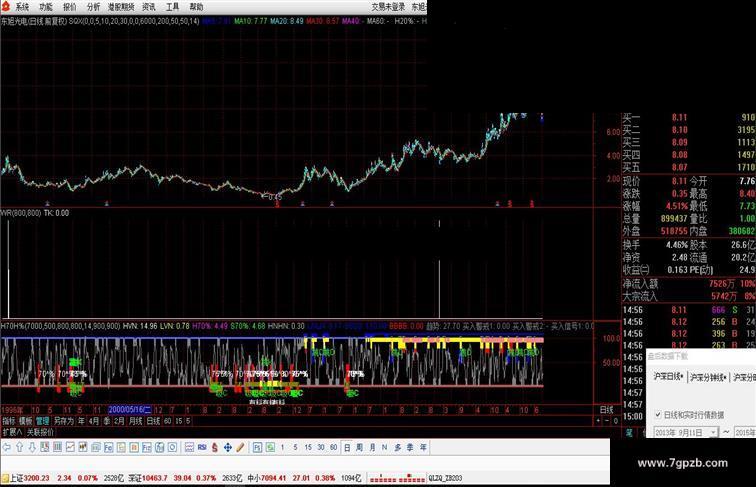Click the Fe toolbar icon
The height and width of the screenshot is (487, 756).
point(108,447)
